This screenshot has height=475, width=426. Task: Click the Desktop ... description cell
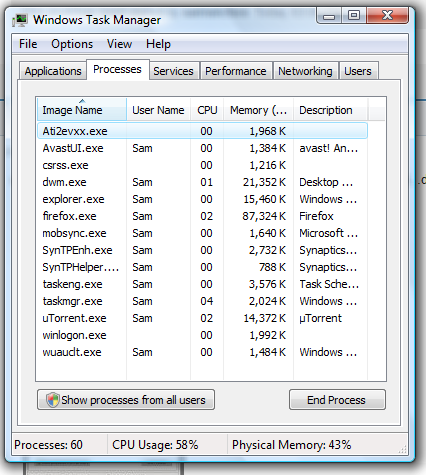pyautogui.click(x=326, y=182)
